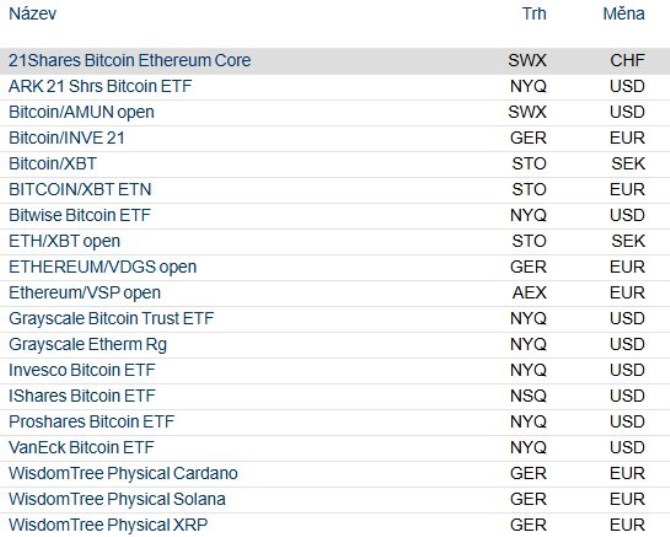Click the Bitcoin/AMUN open instrument

tap(81, 112)
